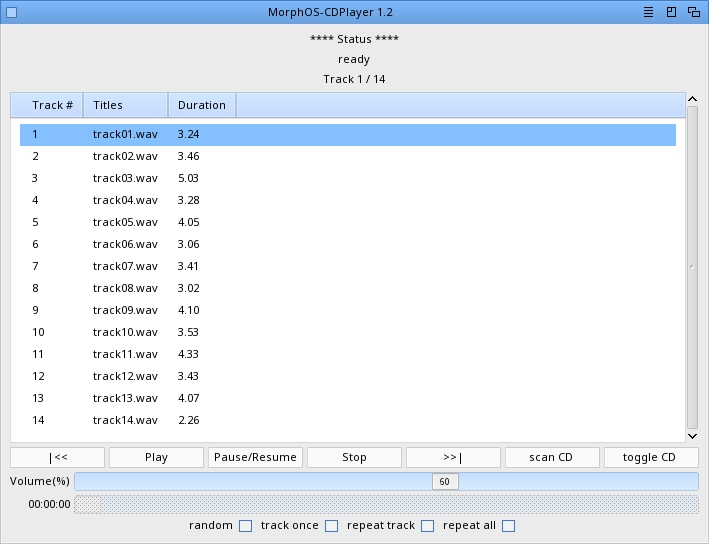709x544 pixels.
Task: Click the track list scroll down arrow
Action: point(692,436)
